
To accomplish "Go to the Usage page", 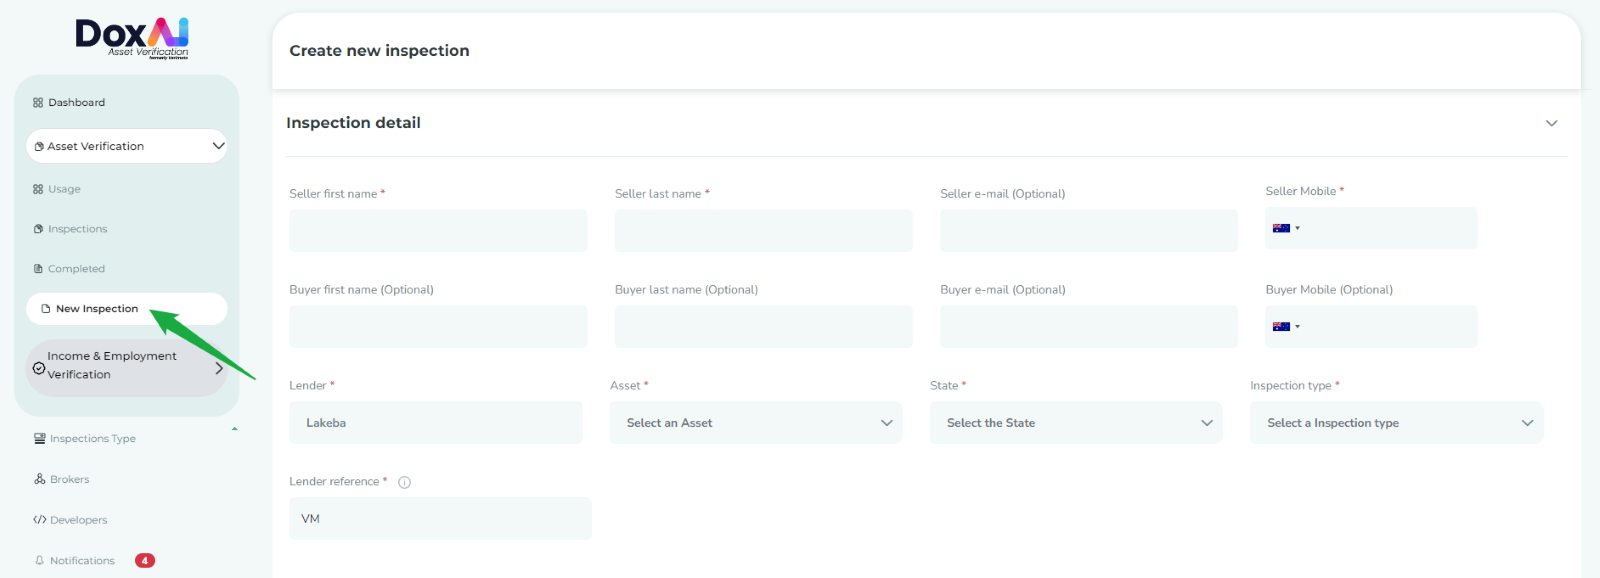I will (64, 189).
